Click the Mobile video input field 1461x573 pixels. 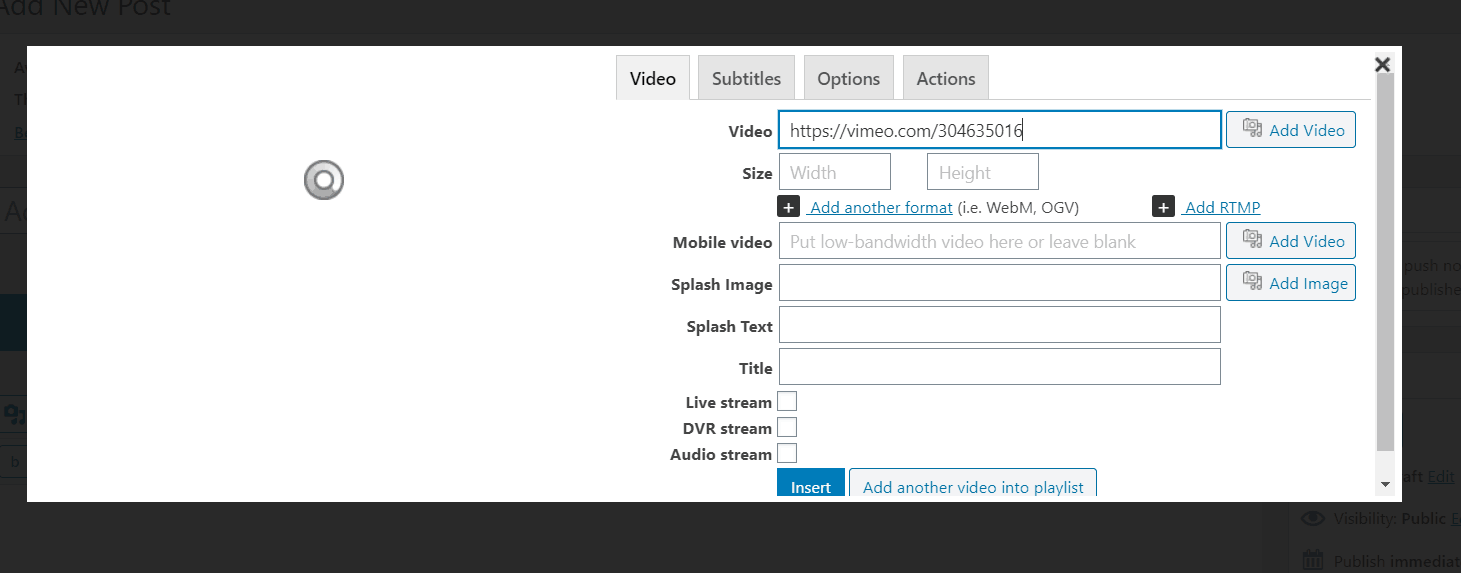pyautogui.click(x=1000, y=241)
